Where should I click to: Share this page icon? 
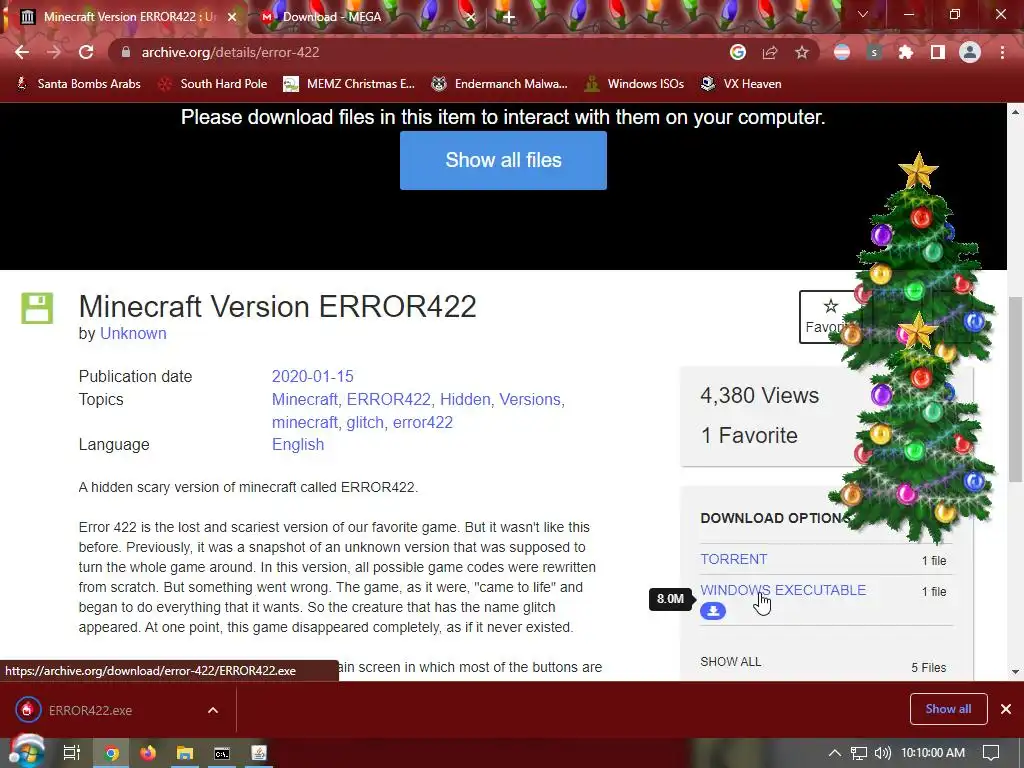coord(770,52)
